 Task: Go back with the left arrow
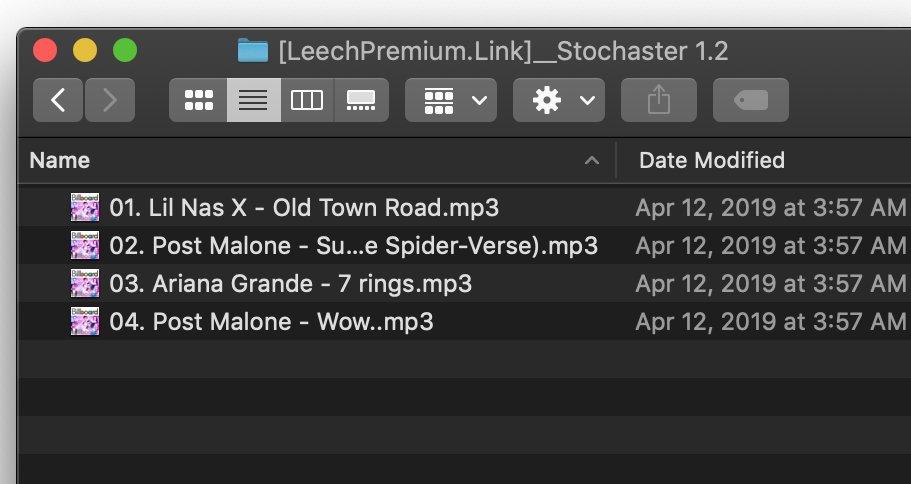[x=58, y=100]
